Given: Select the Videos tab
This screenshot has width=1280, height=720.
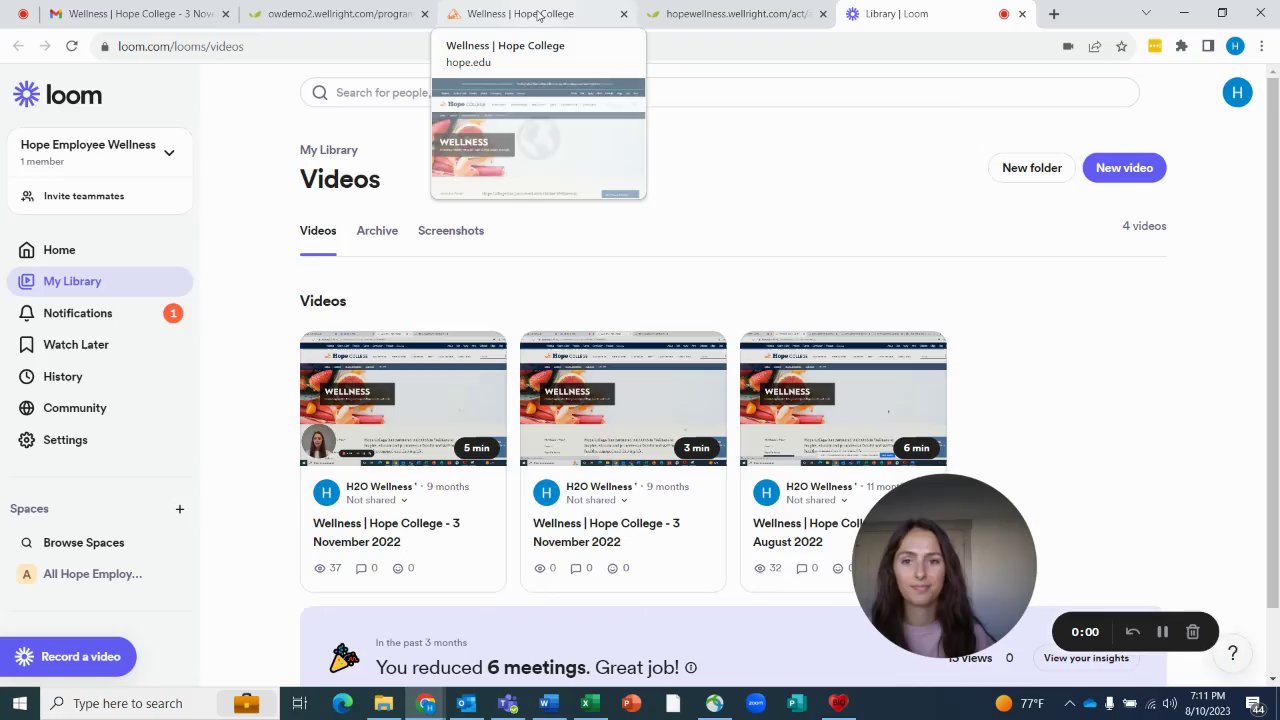Looking at the screenshot, I should pos(318,231).
